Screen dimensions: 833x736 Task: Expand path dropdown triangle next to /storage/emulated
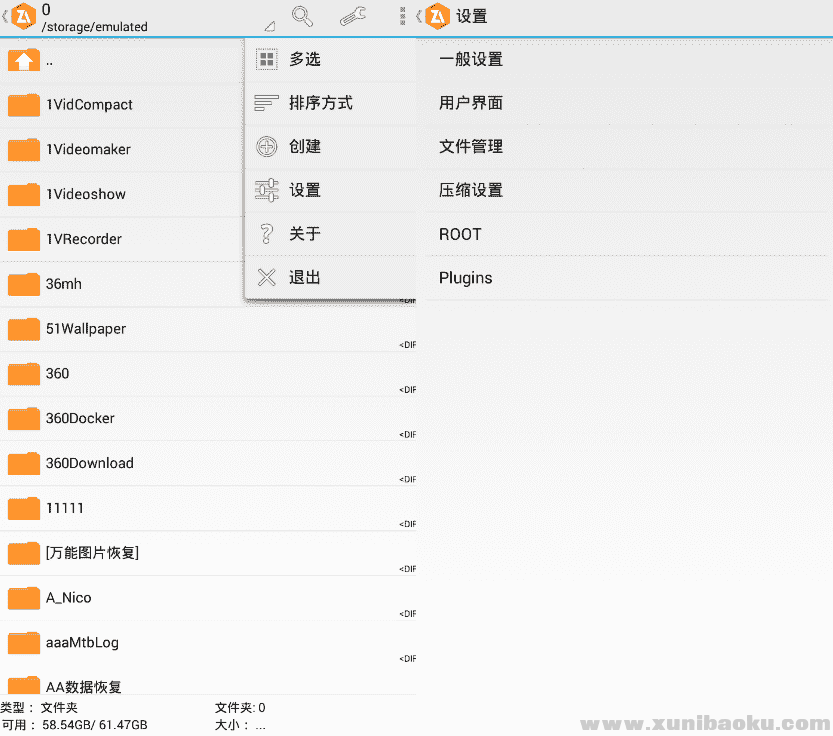(x=269, y=27)
